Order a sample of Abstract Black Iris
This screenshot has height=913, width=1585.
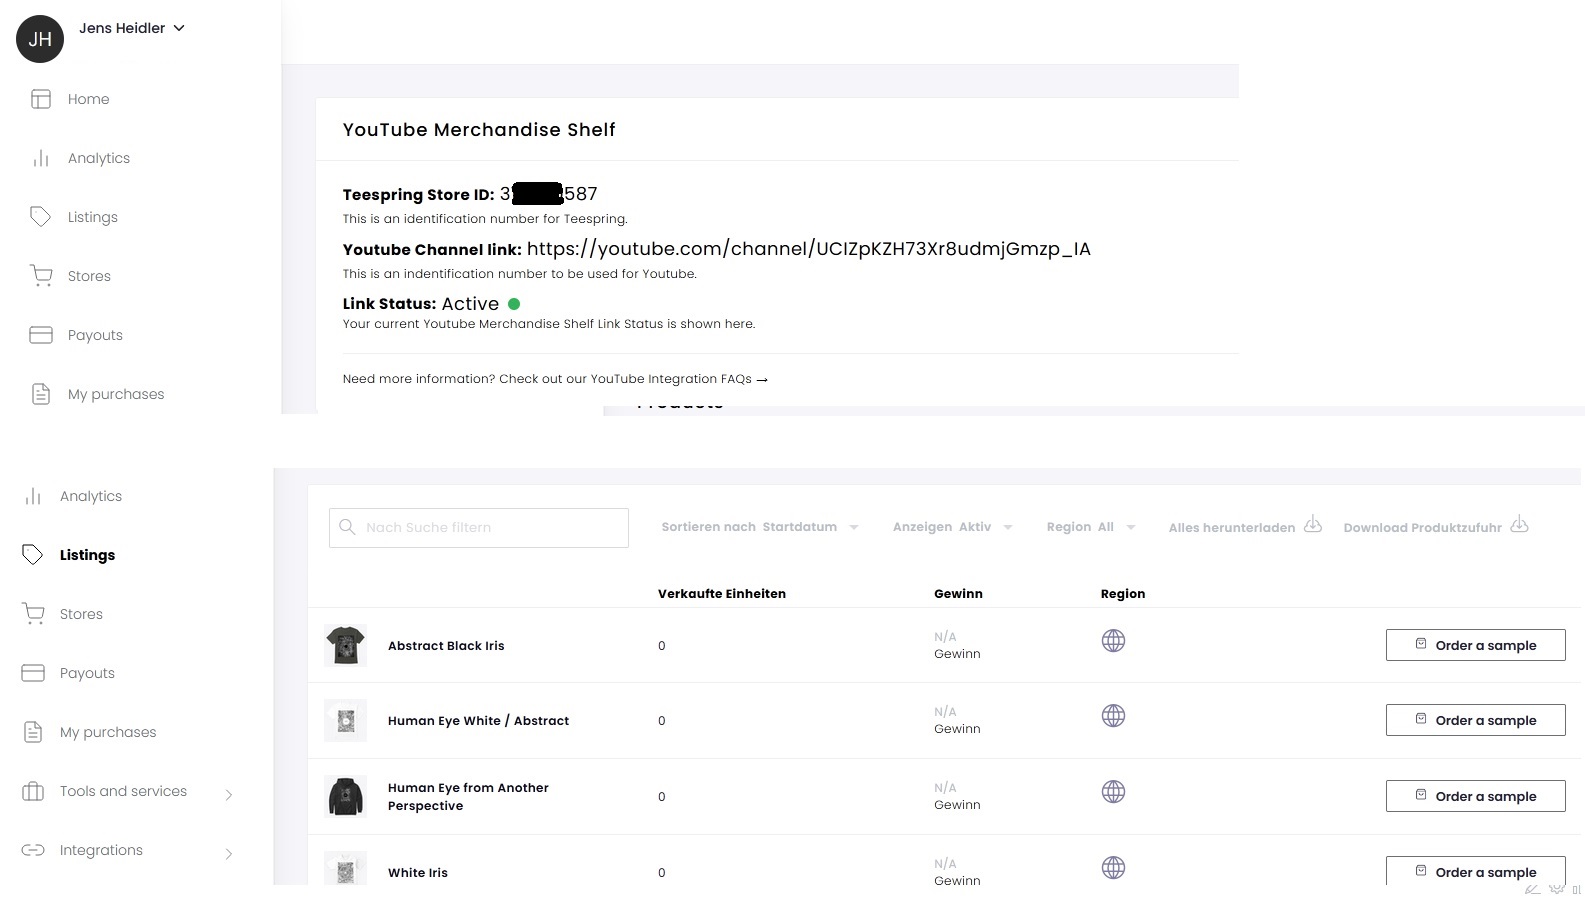tap(1475, 645)
